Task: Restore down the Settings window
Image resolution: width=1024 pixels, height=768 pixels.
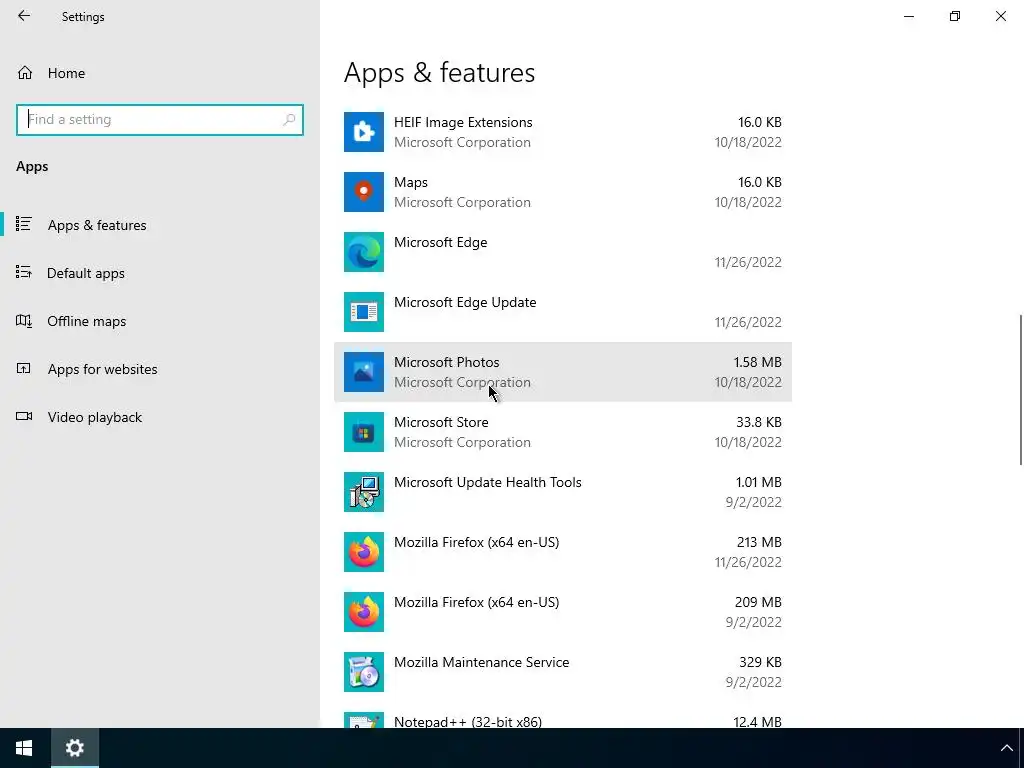Action: [x=955, y=16]
